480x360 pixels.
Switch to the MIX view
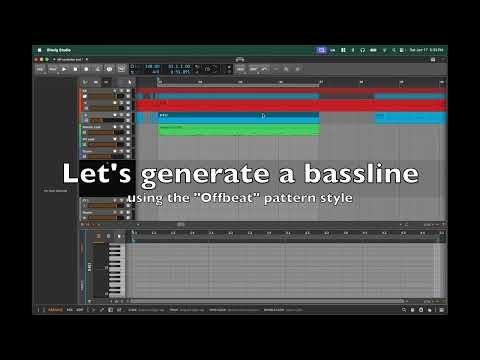click(70, 310)
